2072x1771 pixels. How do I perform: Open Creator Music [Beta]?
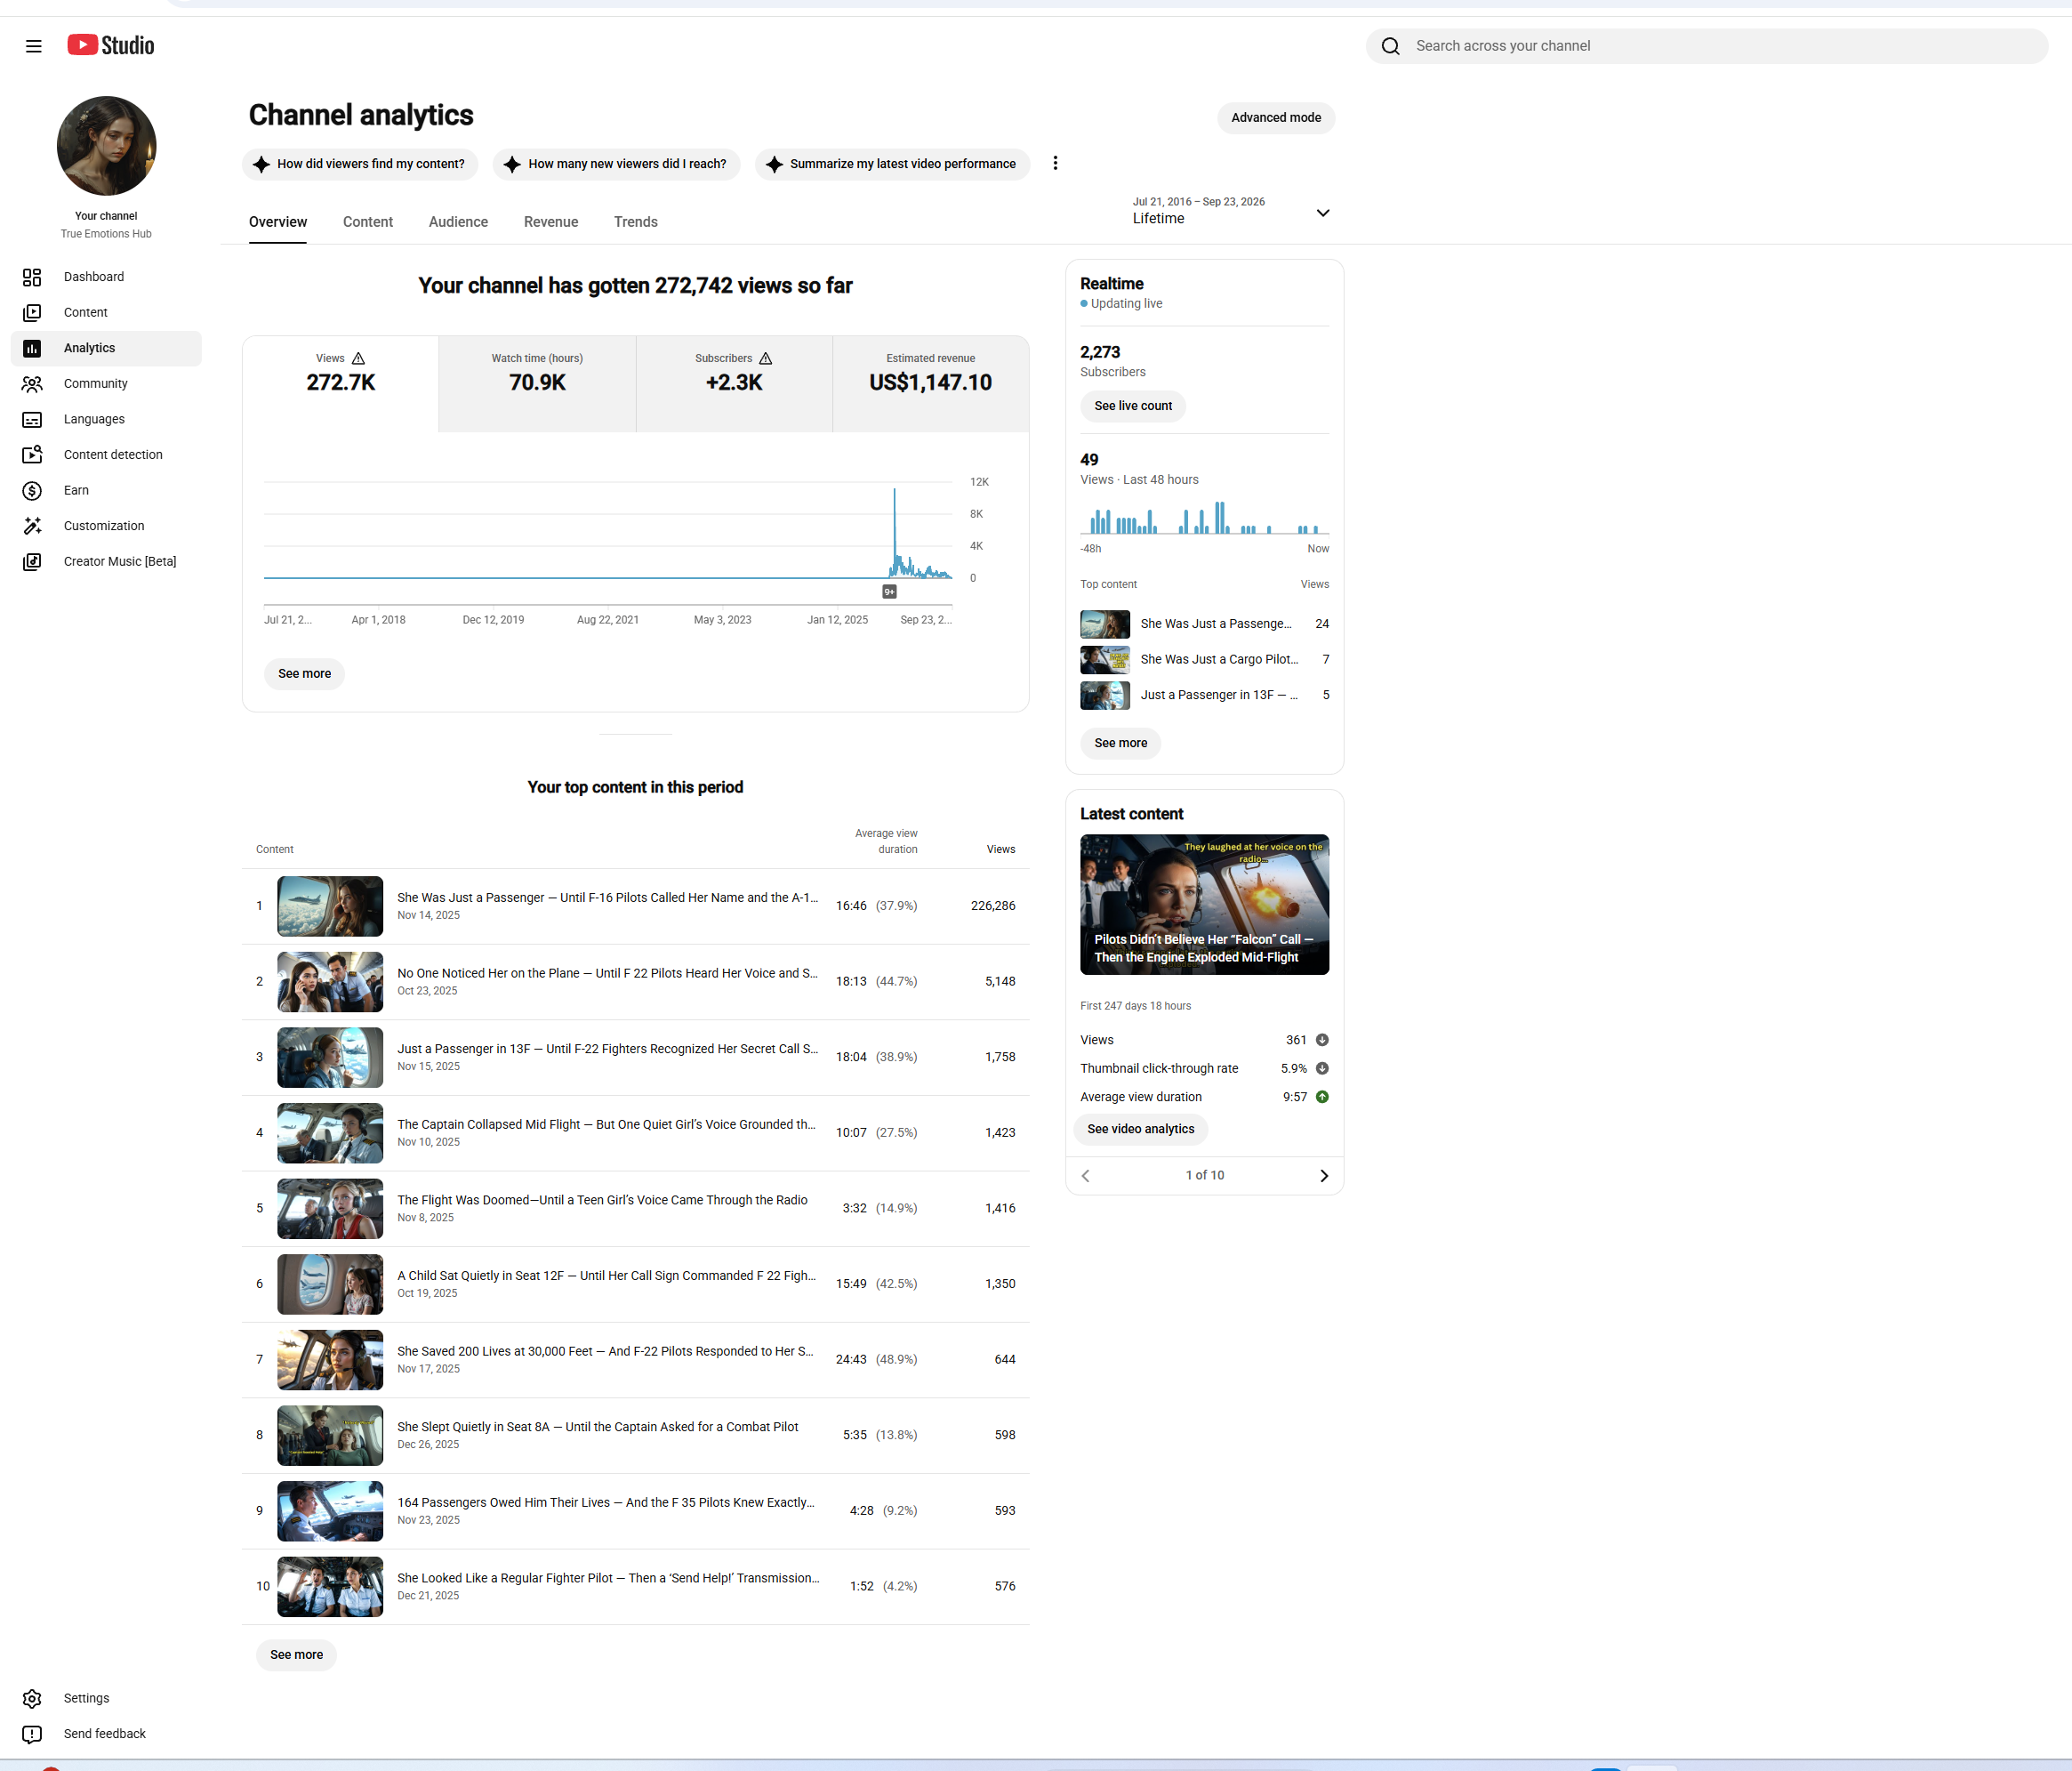(x=106, y=561)
